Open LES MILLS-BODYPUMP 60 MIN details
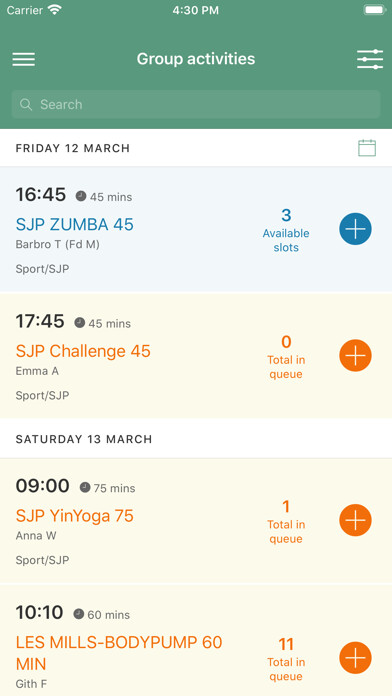Image resolution: width=392 pixels, height=696 pixels. 119,653
